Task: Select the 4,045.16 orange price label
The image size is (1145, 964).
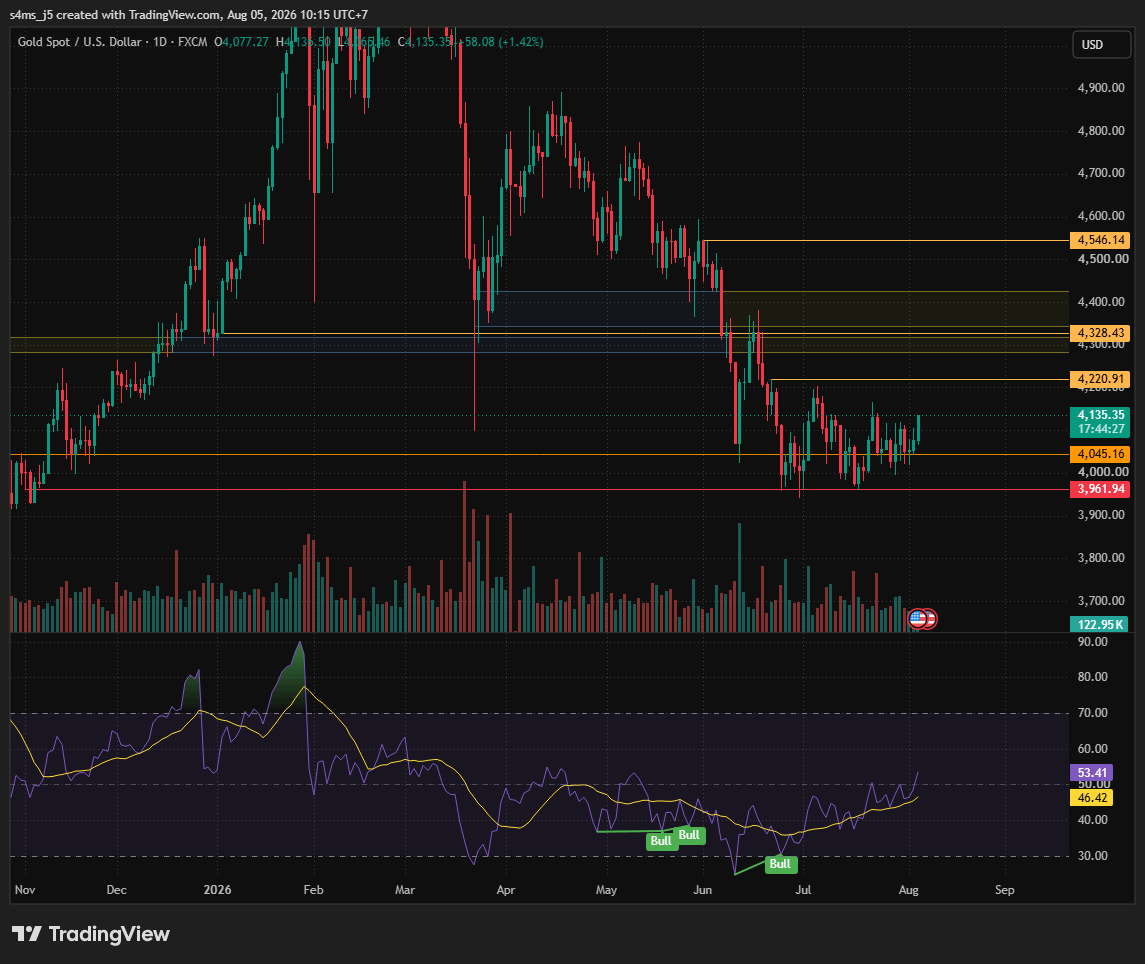Action: point(1100,454)
